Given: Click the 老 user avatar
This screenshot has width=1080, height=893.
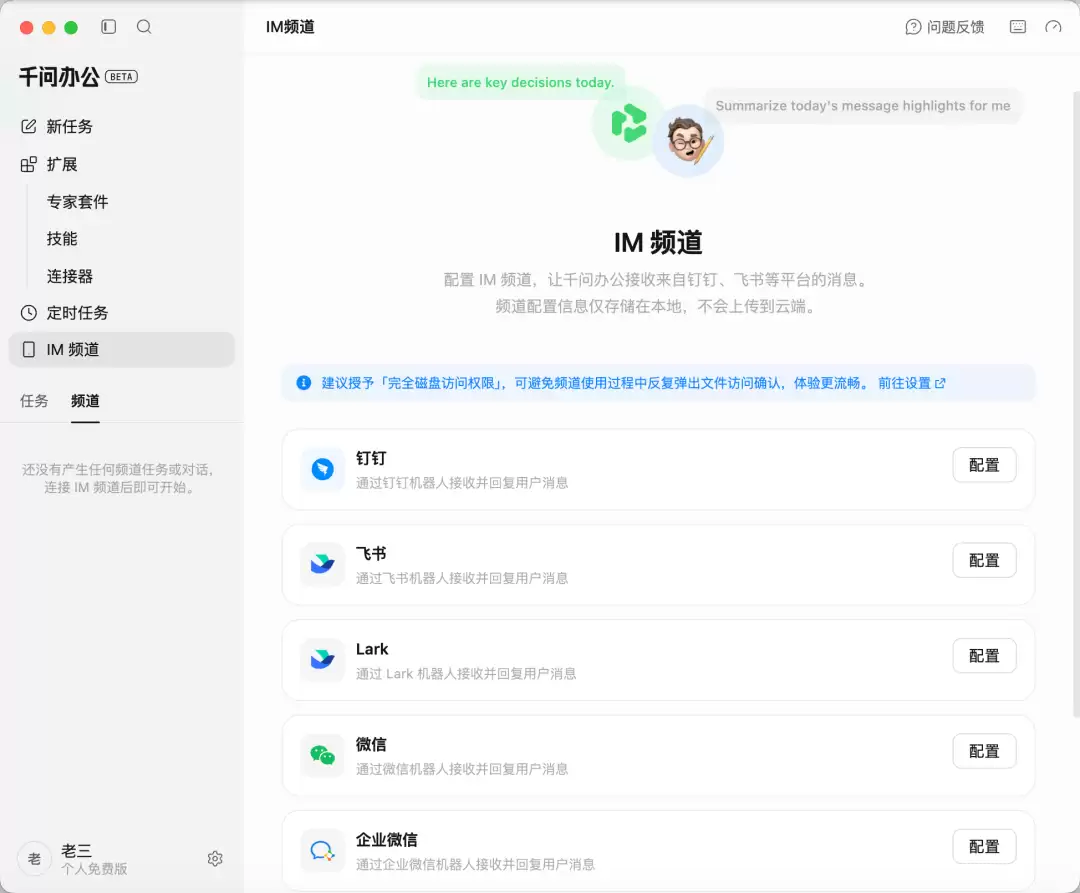Looking at the screenshot, I should point(34,859).
